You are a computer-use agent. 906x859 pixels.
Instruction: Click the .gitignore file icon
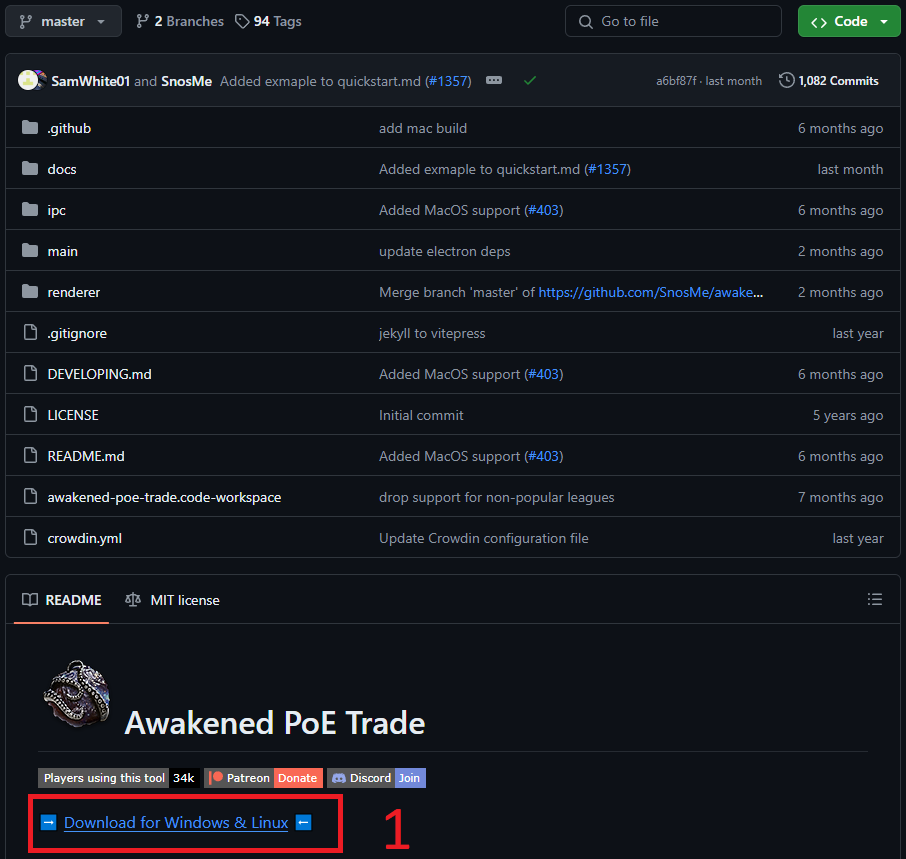(30, 332)
